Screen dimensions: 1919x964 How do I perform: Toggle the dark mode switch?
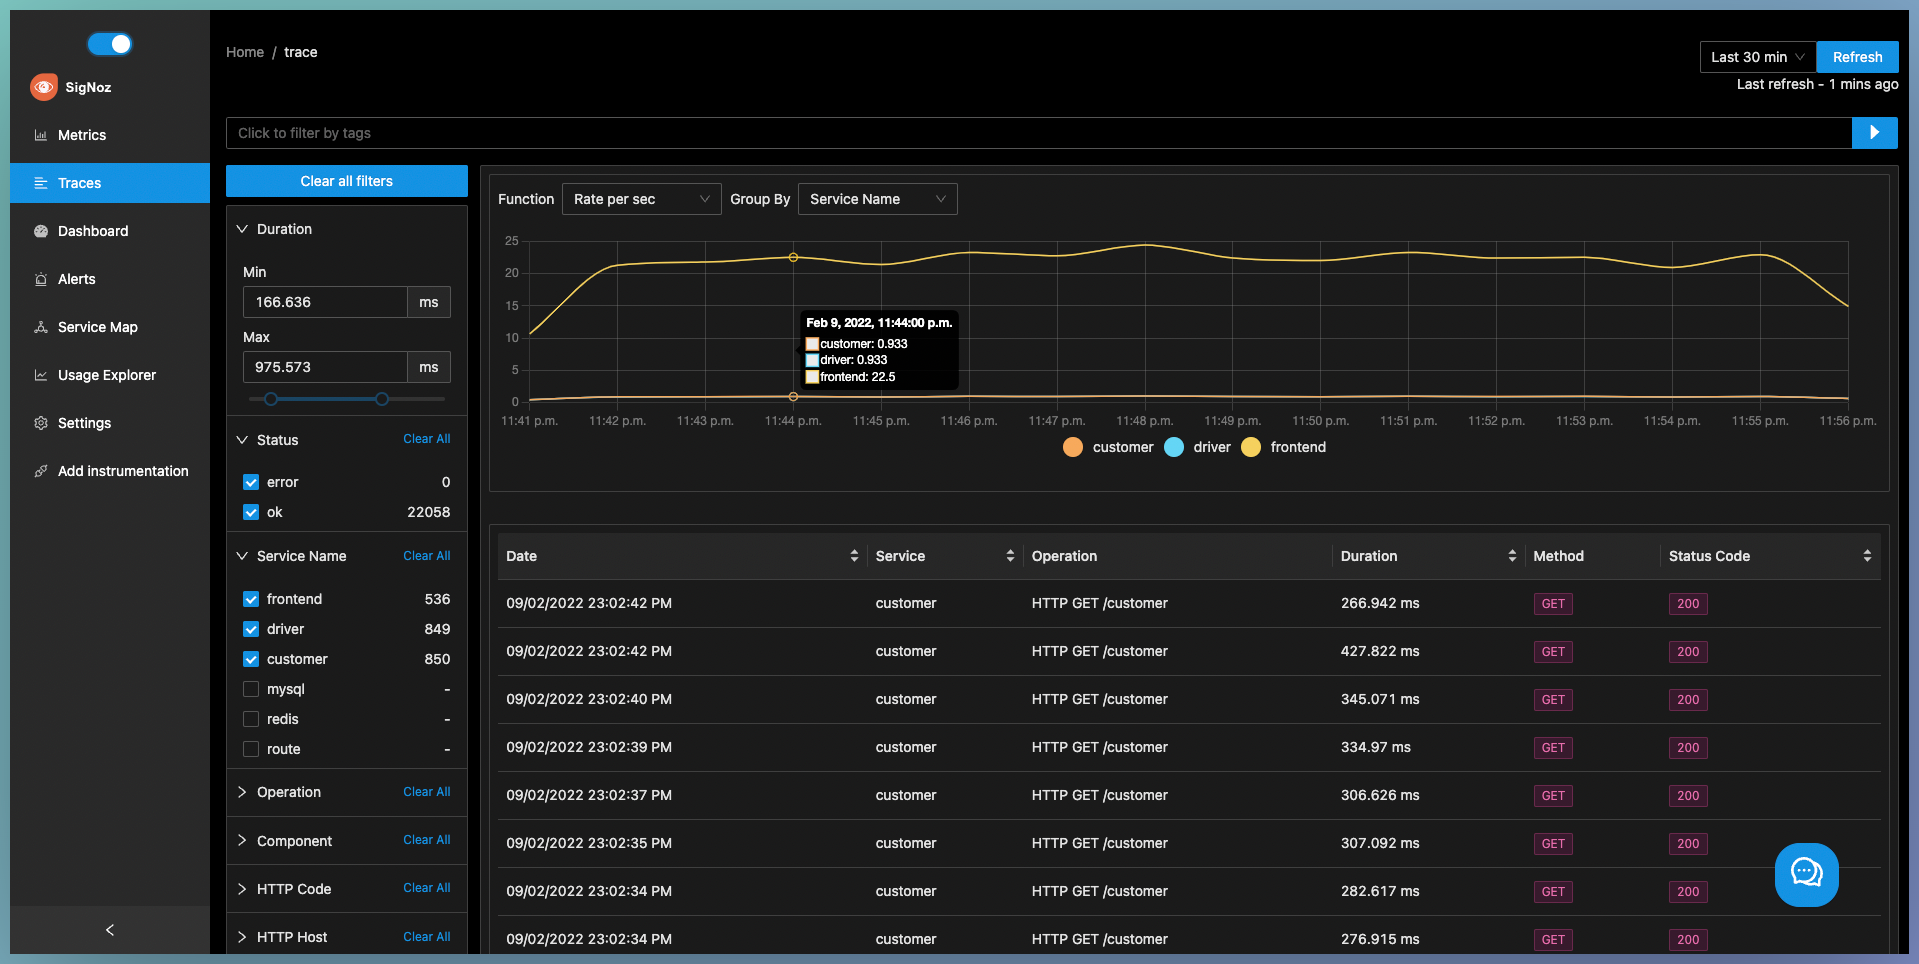tap(110, 44)
